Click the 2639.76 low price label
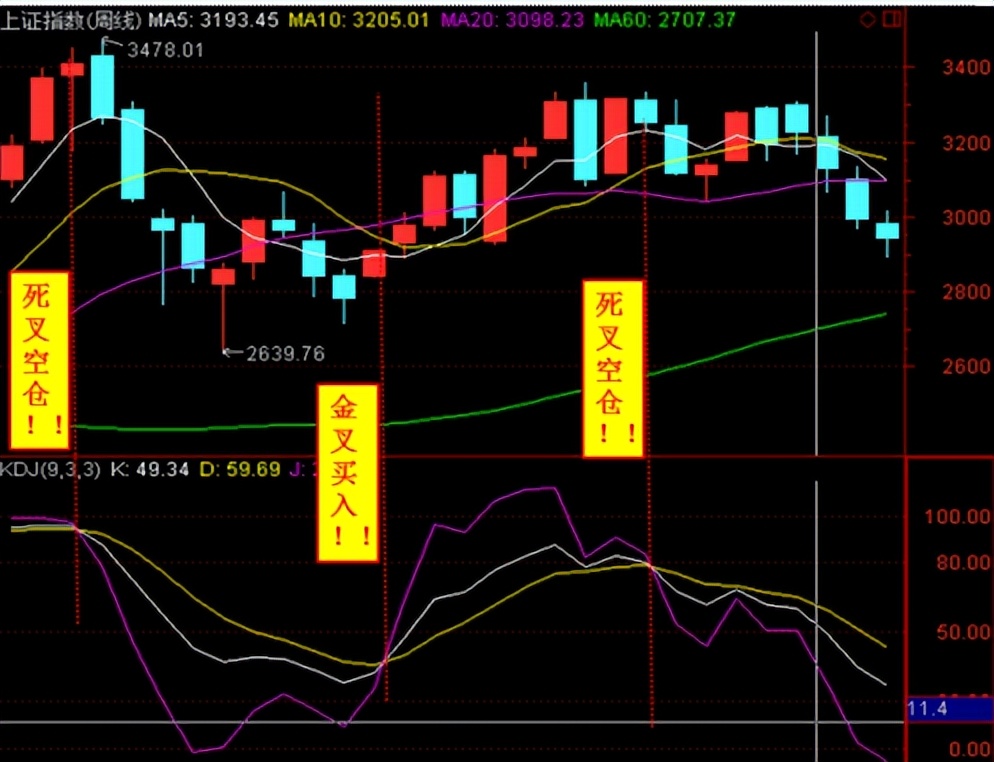This screenshot has width=994, height=762. click(285, 353)
